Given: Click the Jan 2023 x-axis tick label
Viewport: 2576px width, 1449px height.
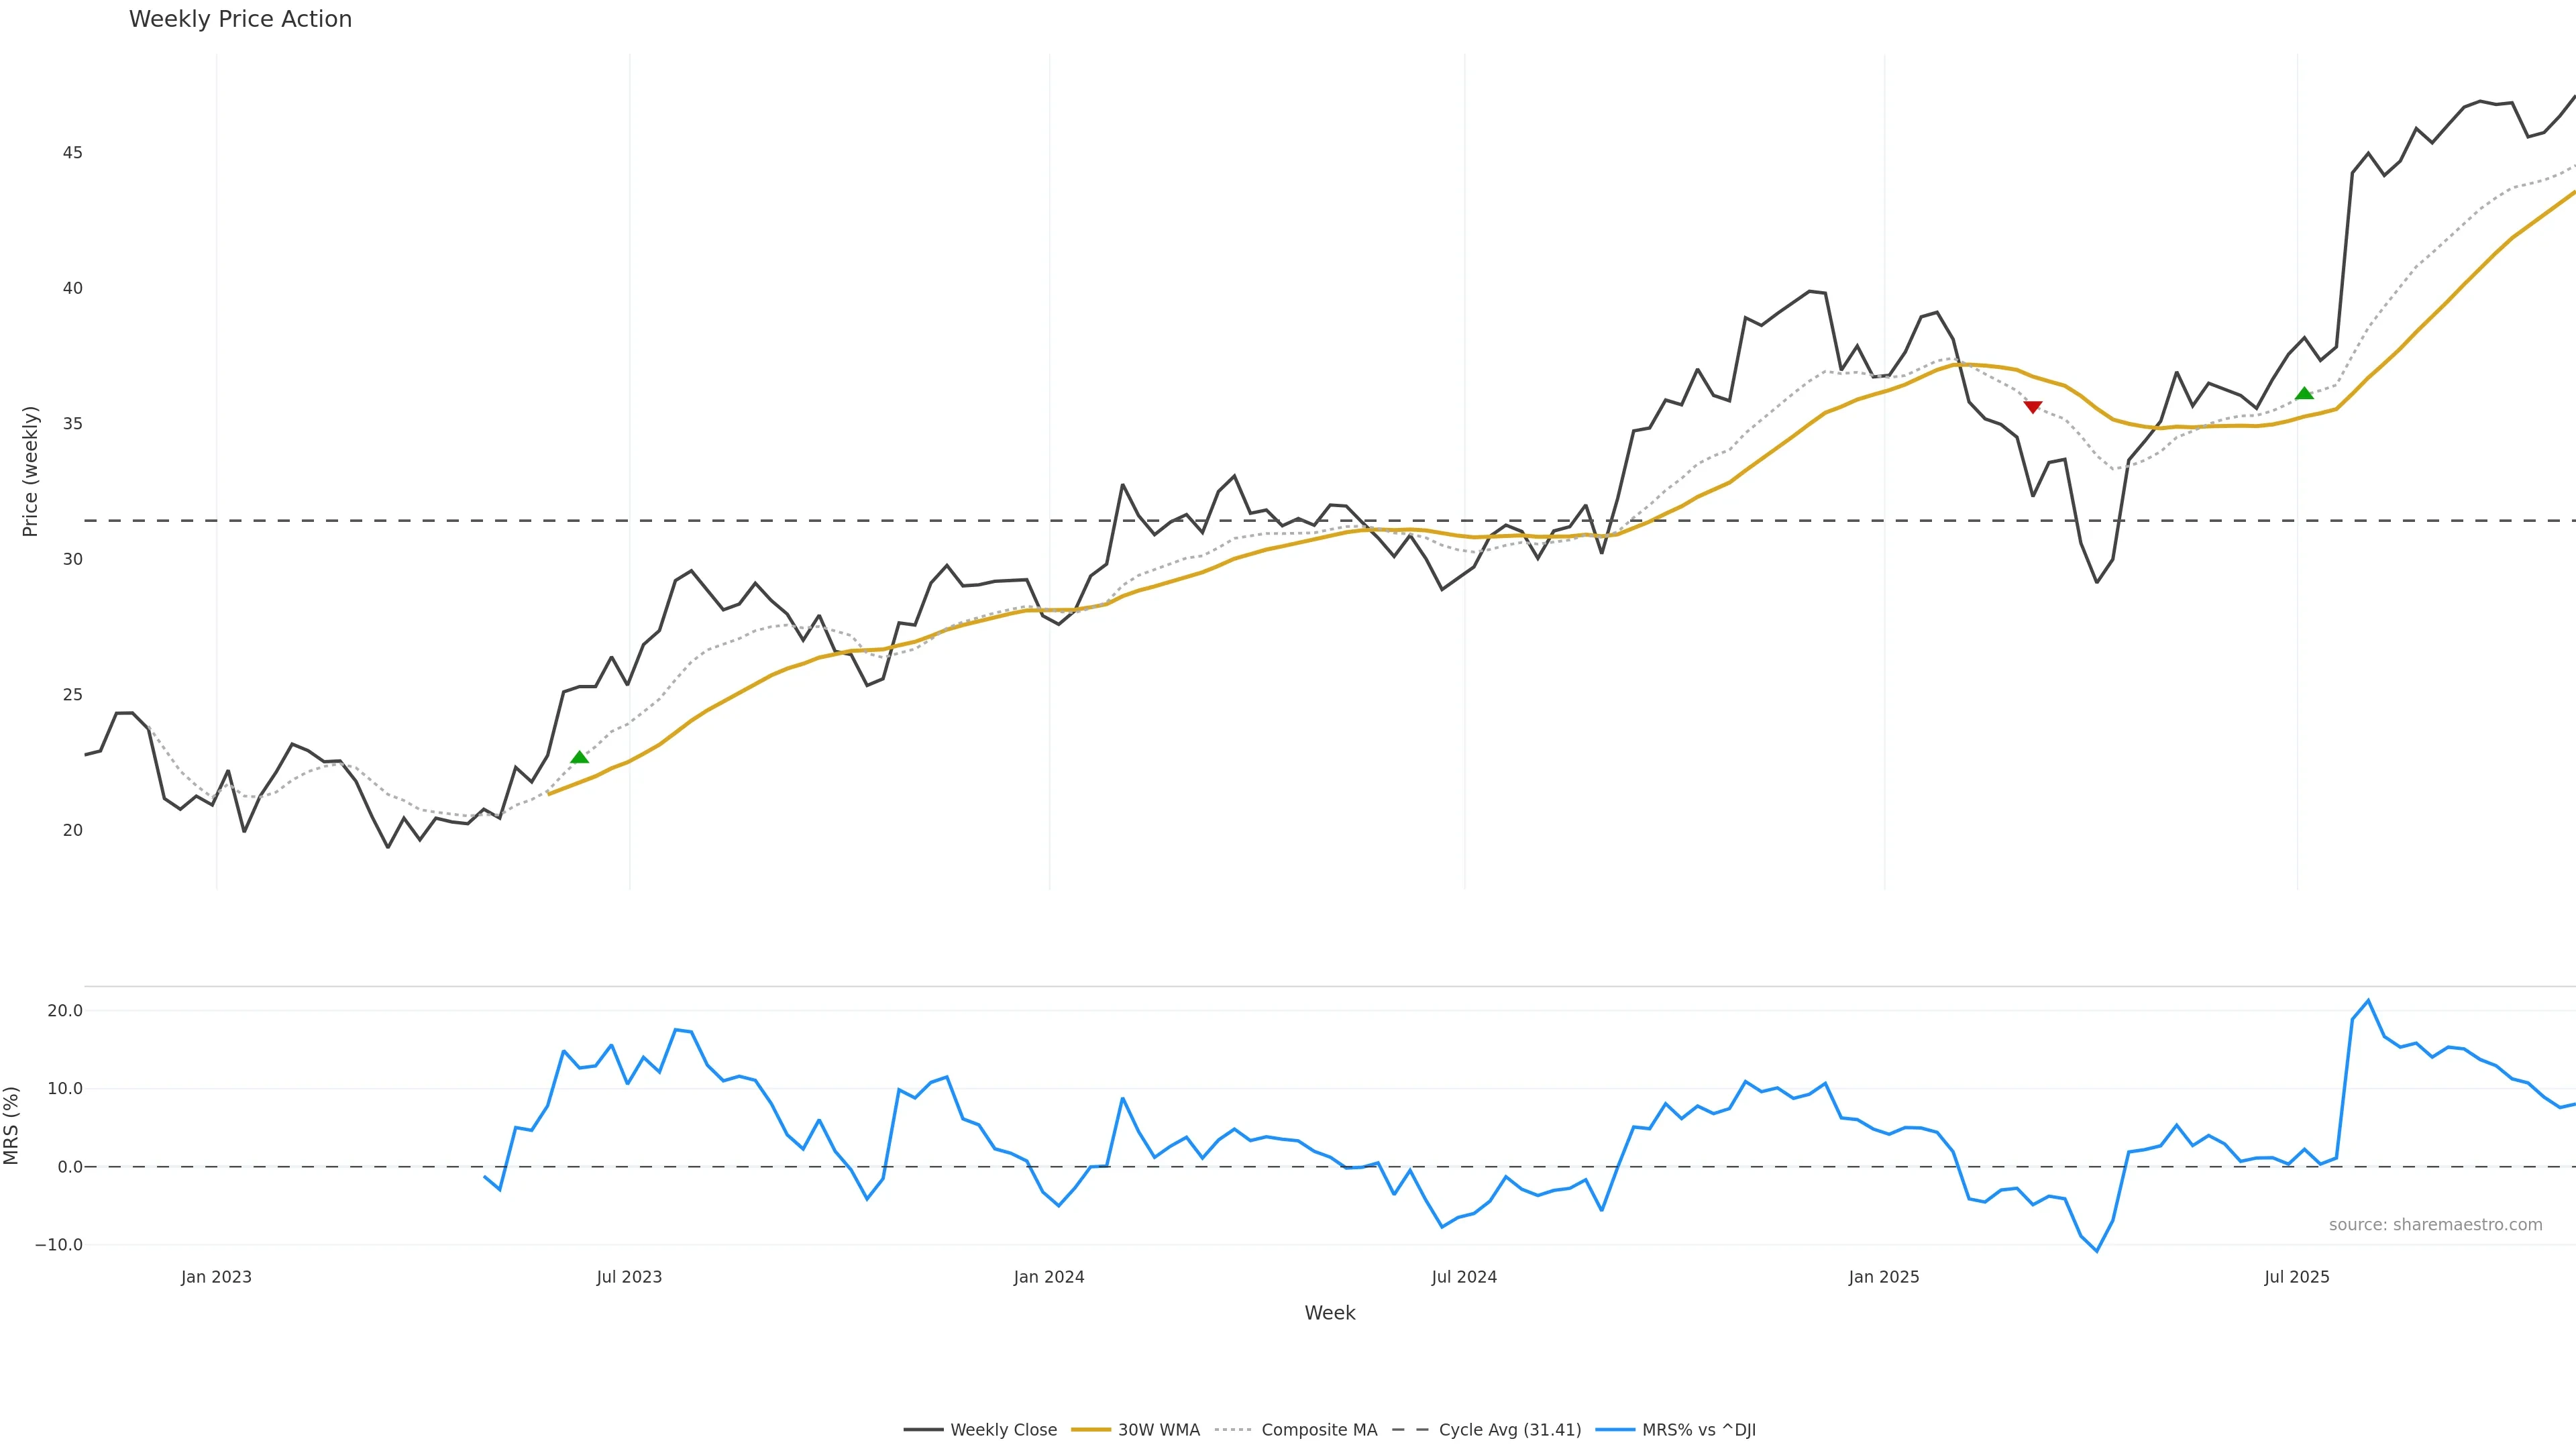Looking at the screenshot, I should pos(216,1277).
